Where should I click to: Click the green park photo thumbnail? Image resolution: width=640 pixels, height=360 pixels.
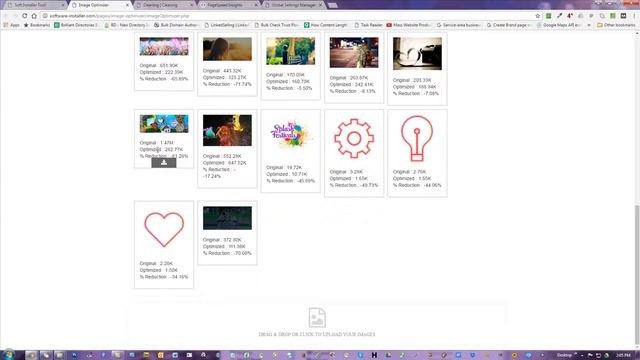click(x=291, y=51)
